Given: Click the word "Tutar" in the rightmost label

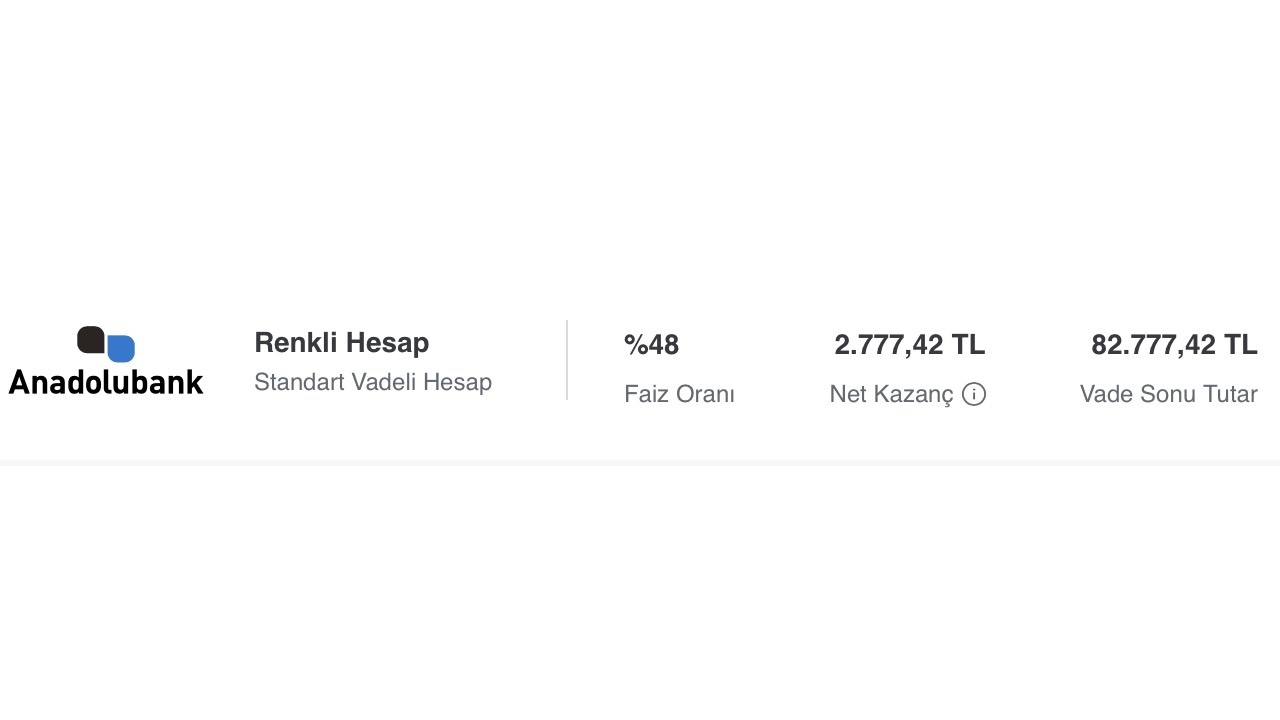Looking at the screenshot, I should point(1228,394).
